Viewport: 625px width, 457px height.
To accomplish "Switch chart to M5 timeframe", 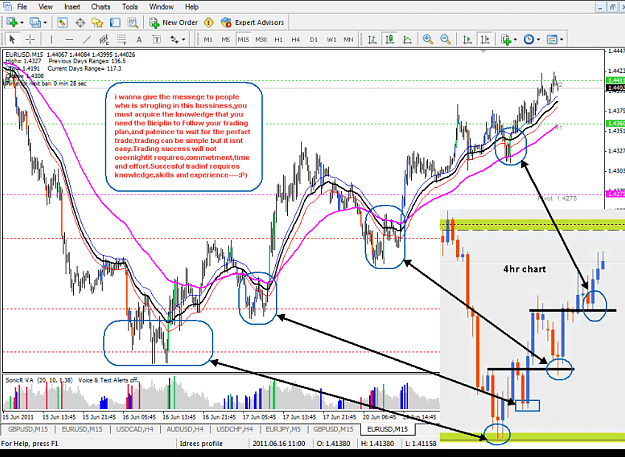I will 226,39.
